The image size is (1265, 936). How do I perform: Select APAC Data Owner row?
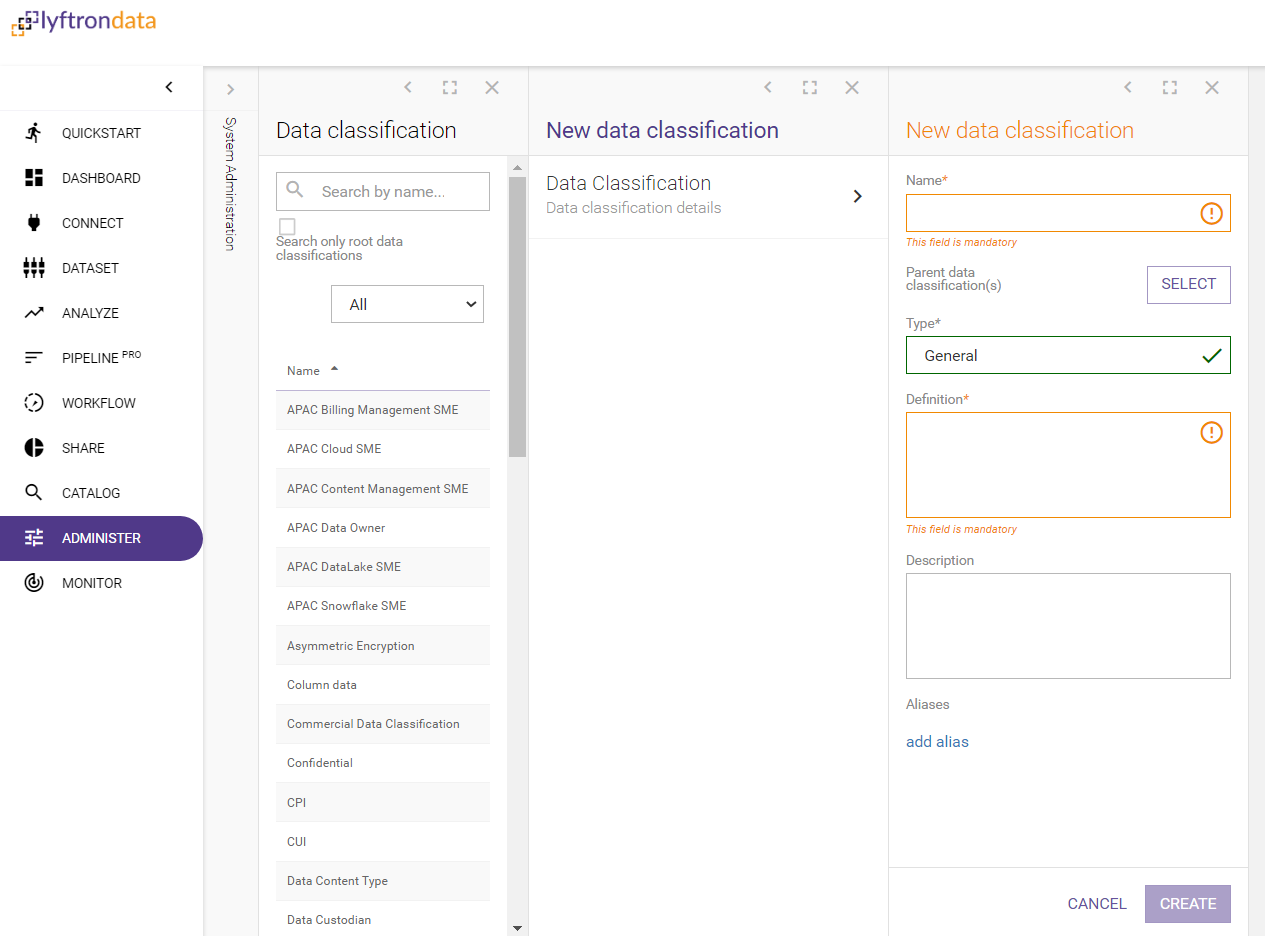point(383,528)
